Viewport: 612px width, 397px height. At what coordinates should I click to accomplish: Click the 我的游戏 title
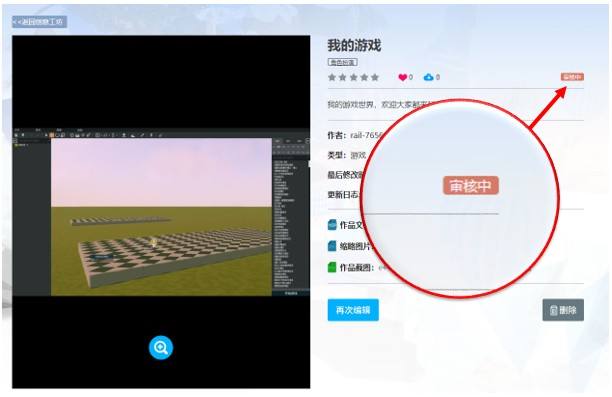pyautogui.click(x=354, y=45)
